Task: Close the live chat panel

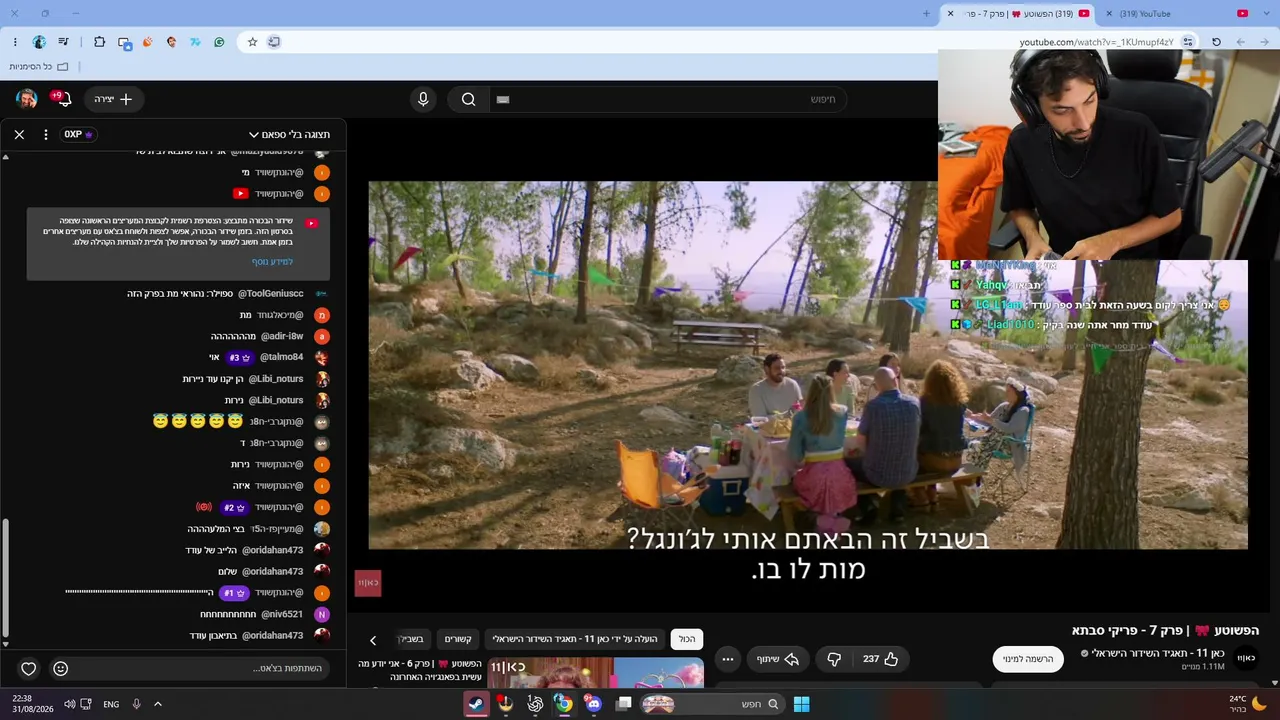Action: [x=19, y=134]
